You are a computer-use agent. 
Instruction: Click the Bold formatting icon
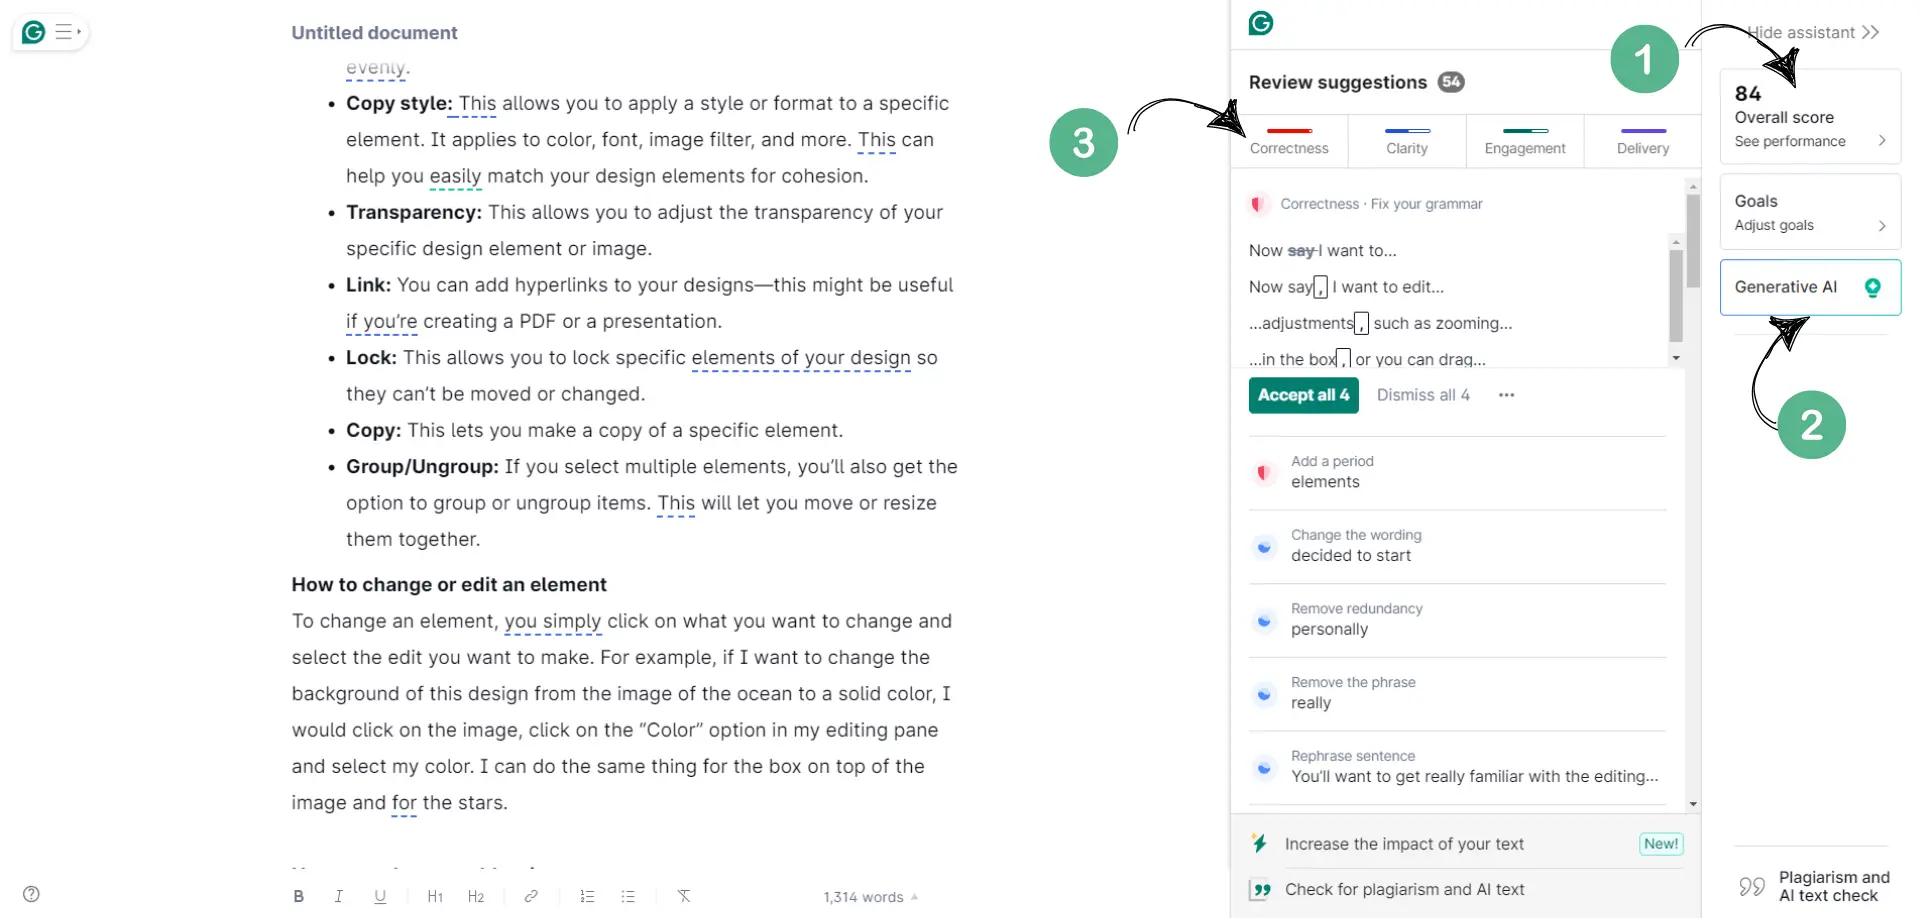coord(298,896)
